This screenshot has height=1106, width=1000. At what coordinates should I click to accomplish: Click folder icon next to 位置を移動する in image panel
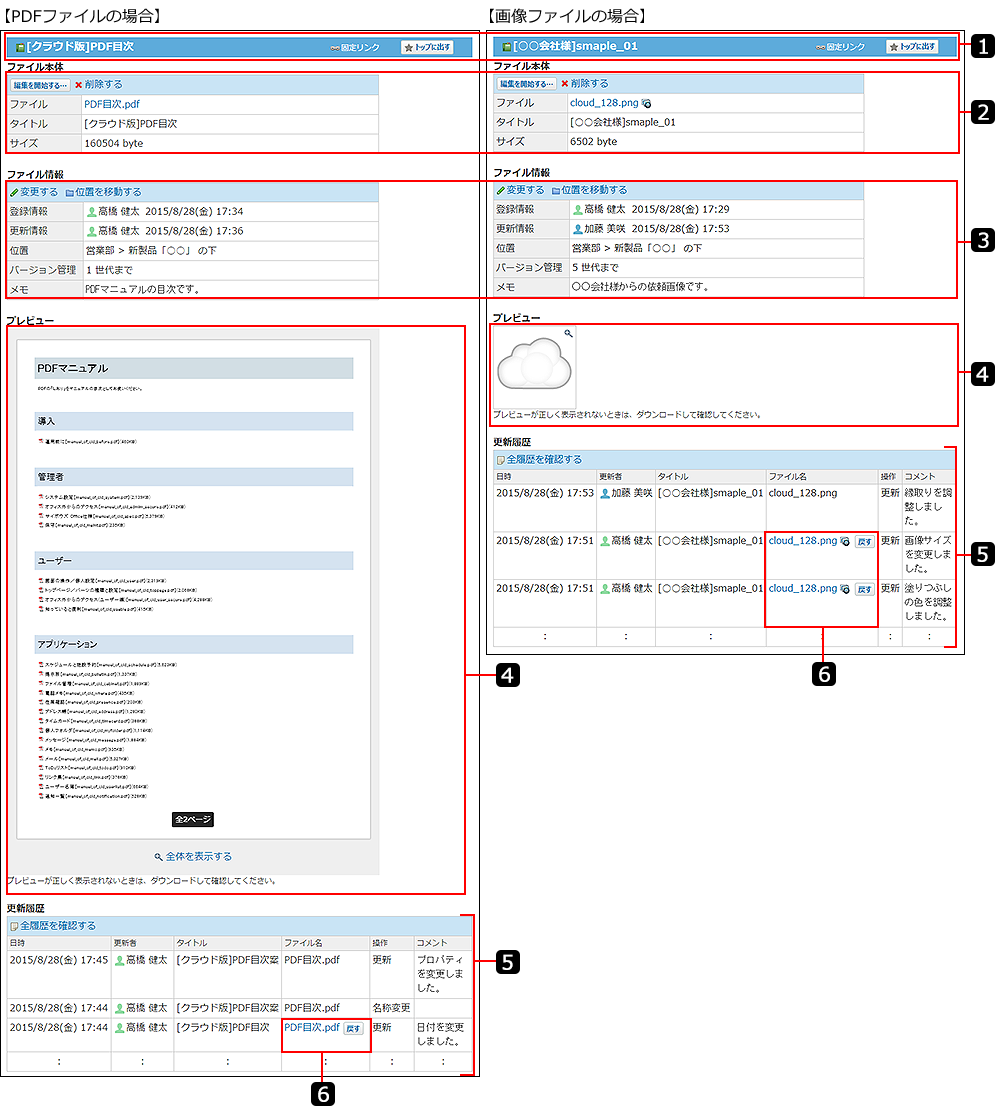coord(556,190)
